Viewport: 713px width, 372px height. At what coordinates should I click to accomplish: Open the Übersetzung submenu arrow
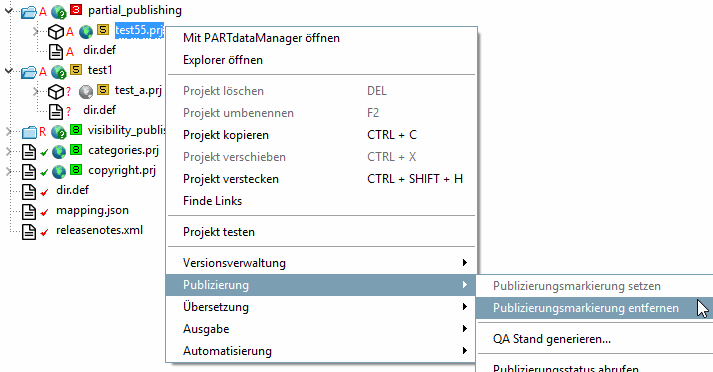[x=464, y=307]
